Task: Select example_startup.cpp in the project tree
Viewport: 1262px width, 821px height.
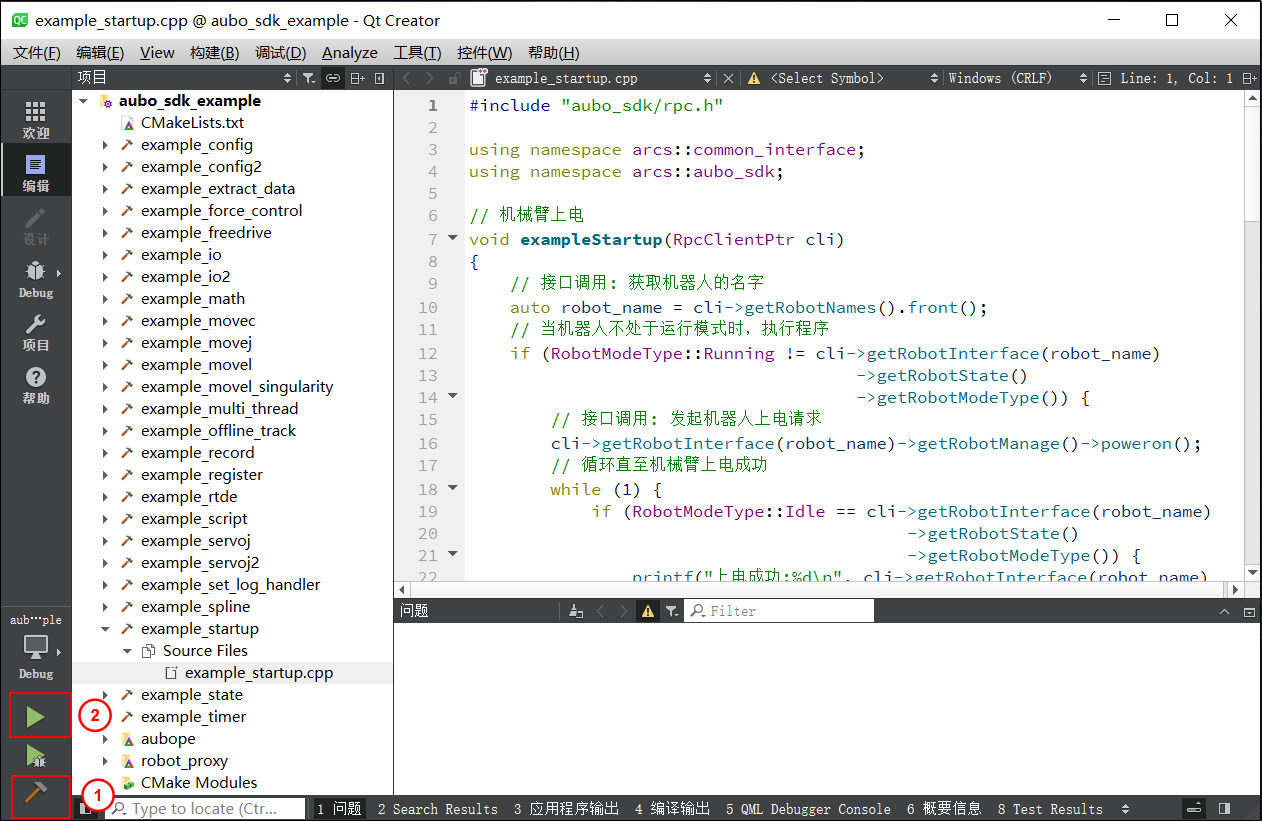Action: [x=259, y=673]
